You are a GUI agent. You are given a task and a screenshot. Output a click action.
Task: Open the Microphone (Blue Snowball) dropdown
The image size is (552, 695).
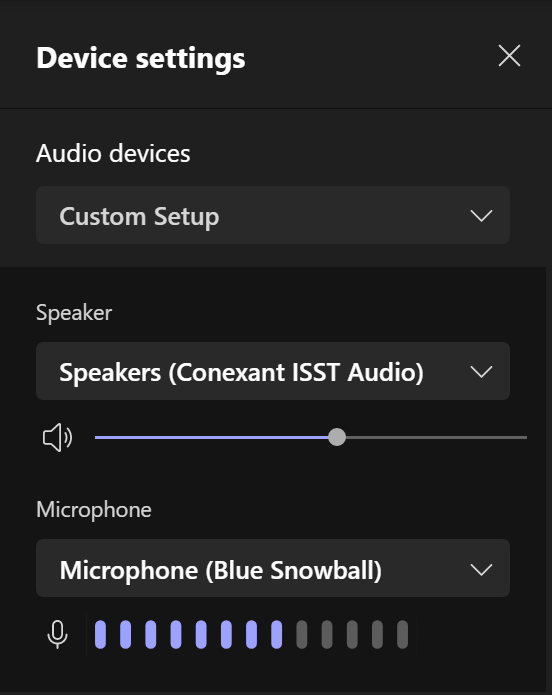273,568
